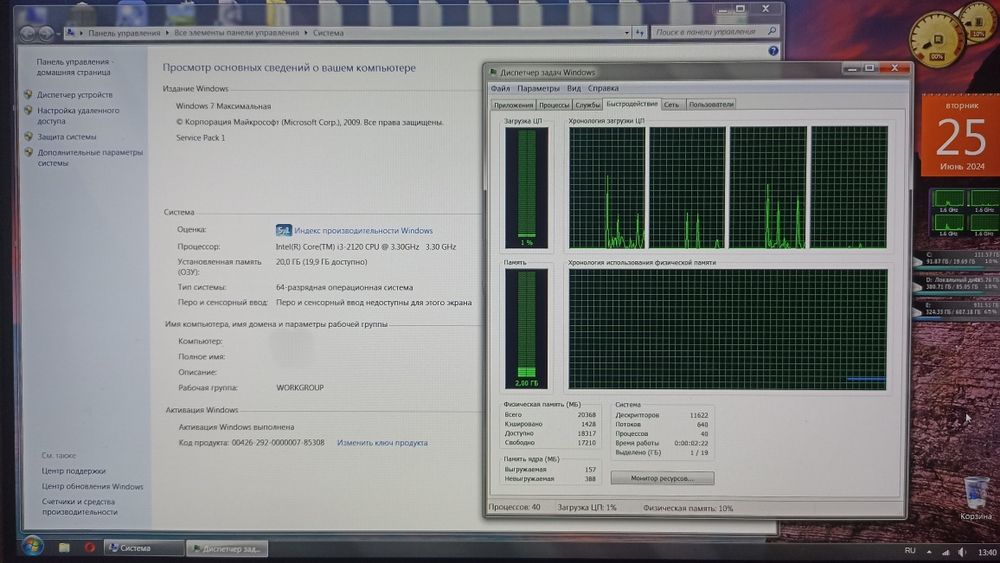Viewport: 1000px width, 563px height.
Task: Open the folder icon on the taskbar
Action: click(x=64, y=547)
